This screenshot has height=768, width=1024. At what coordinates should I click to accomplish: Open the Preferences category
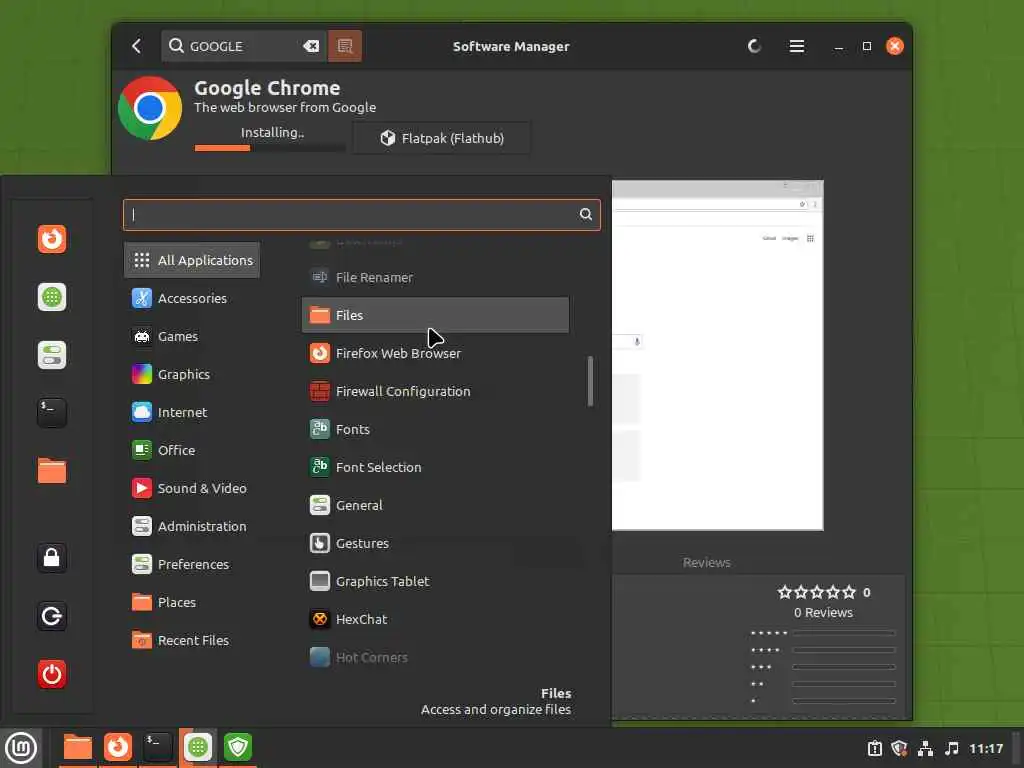coord(192,564)
